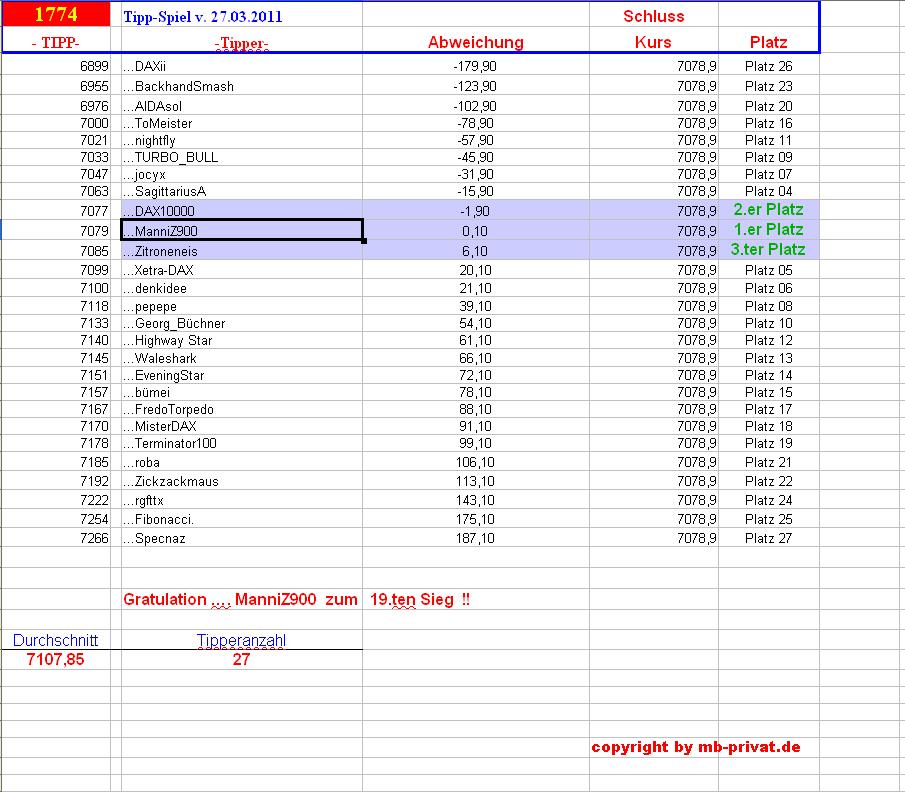Viewport: 905px width, 792px height.
Task: Select tipper cell ...roba
Action: (x=242, y=462)
